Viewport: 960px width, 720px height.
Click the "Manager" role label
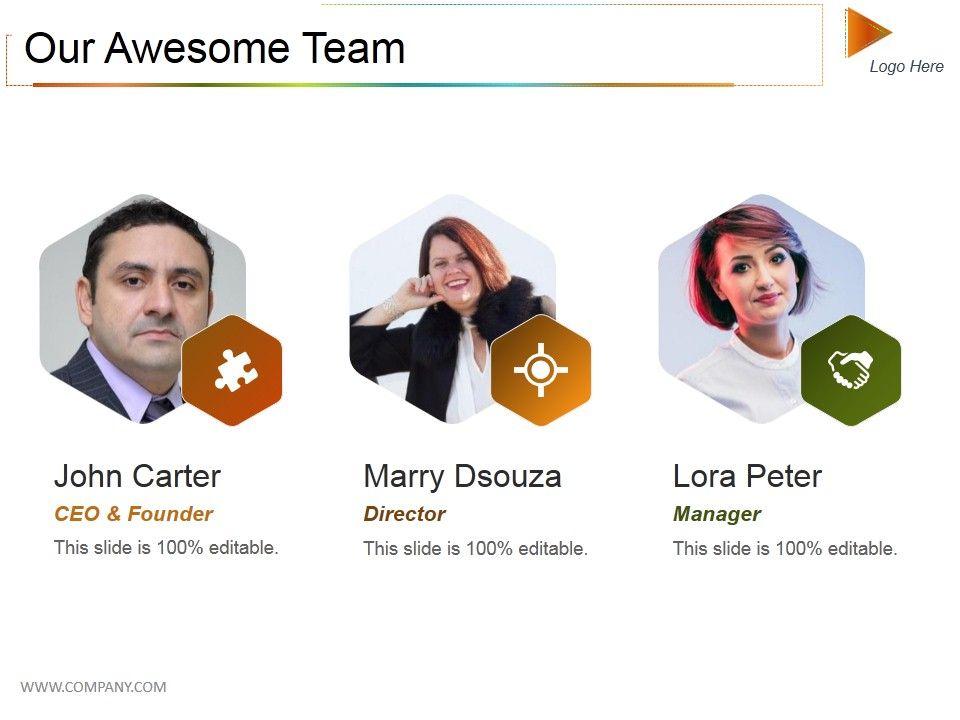coord(716,514)
